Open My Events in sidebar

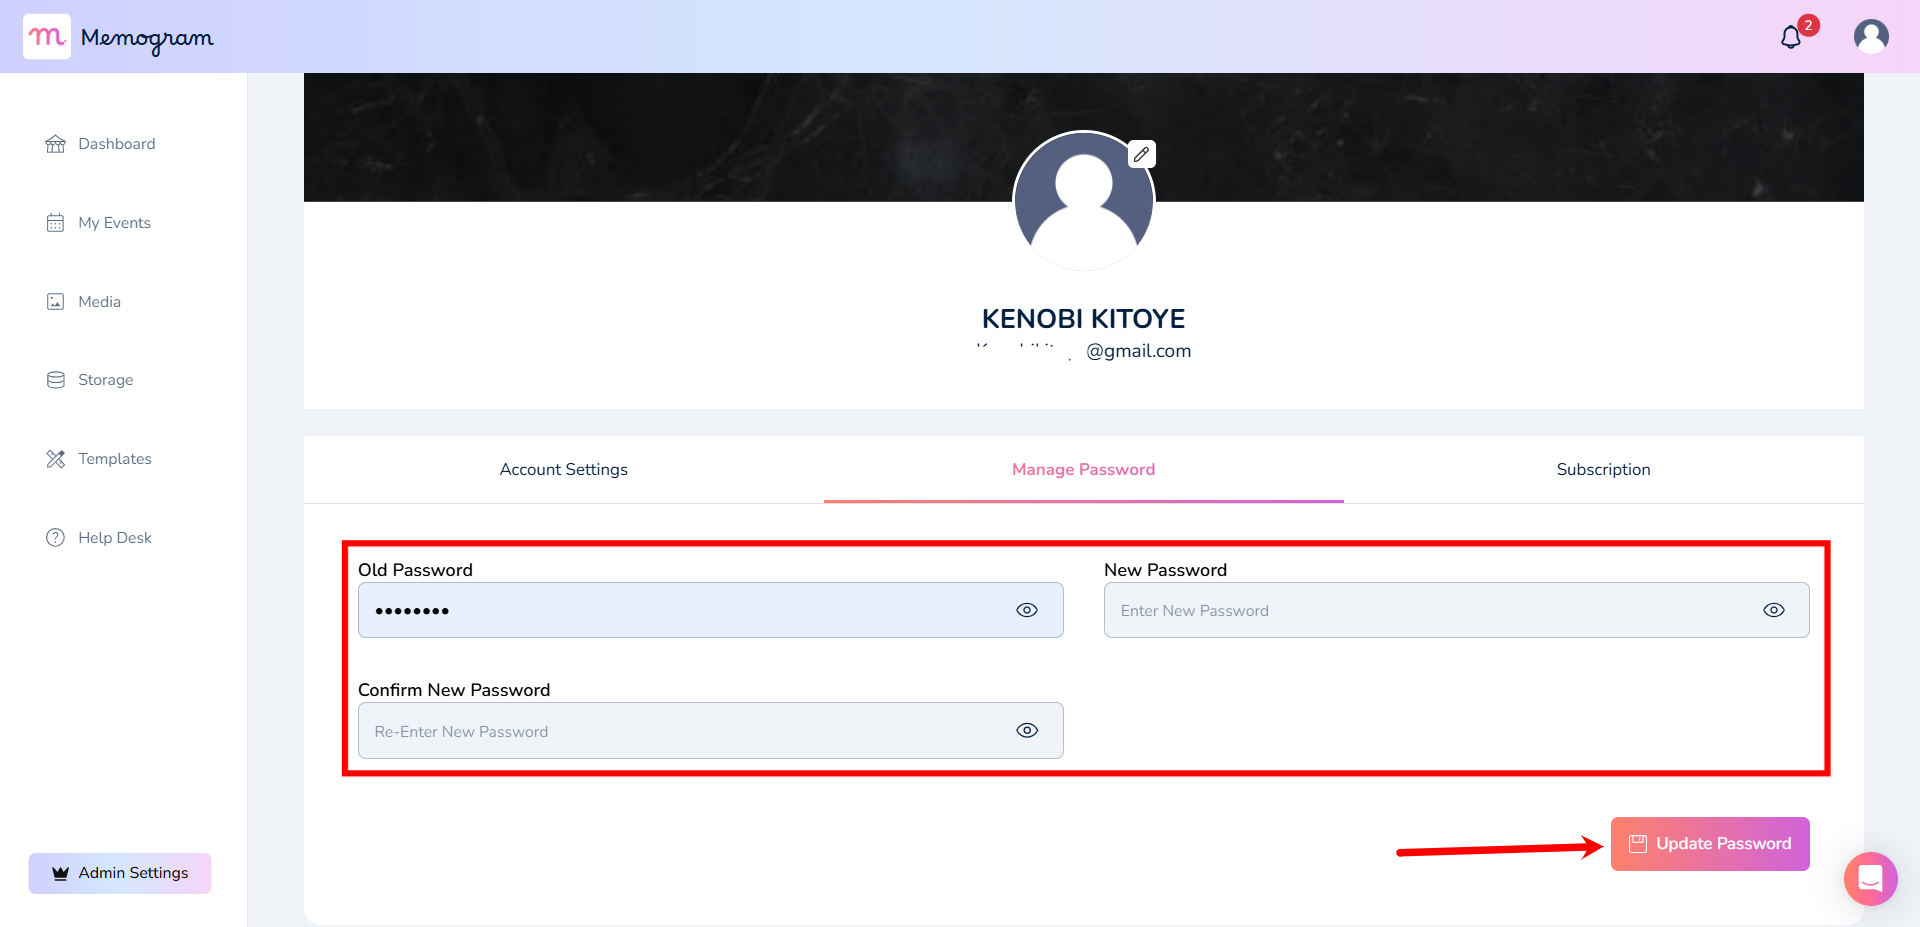[115, 223]
